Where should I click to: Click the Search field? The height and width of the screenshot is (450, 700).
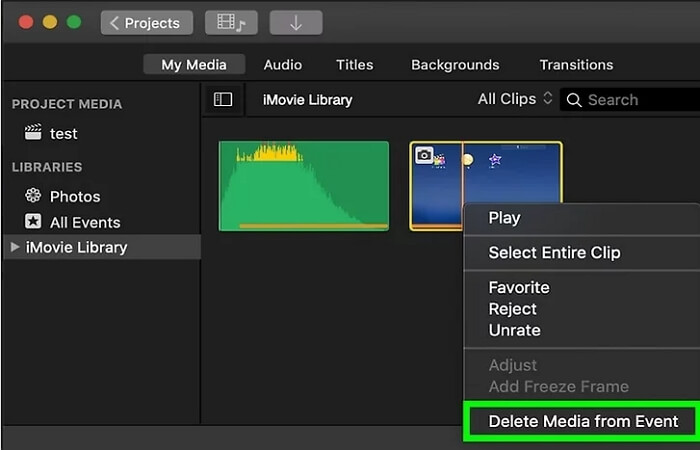629,100
